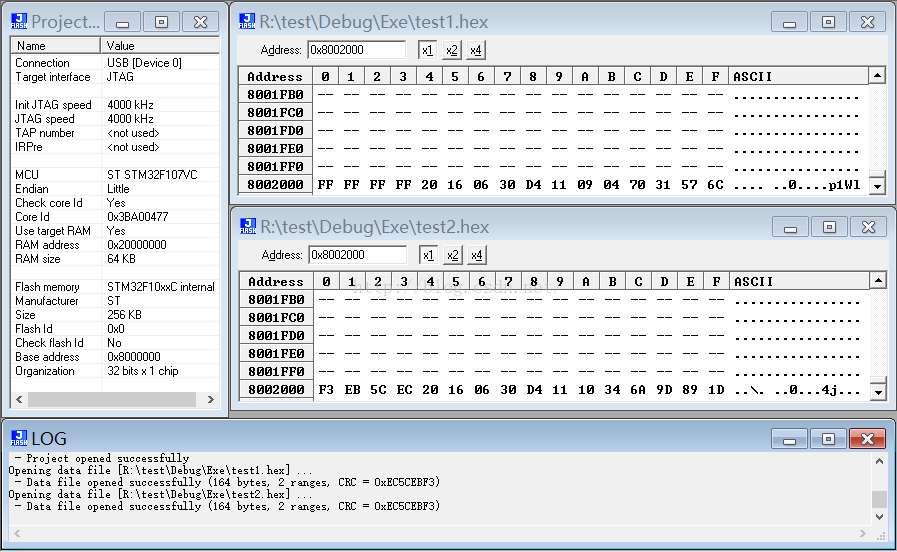897x552 pixels.
Task: Click the J-Flash icon in Project window title
Action: coord(19,21)
